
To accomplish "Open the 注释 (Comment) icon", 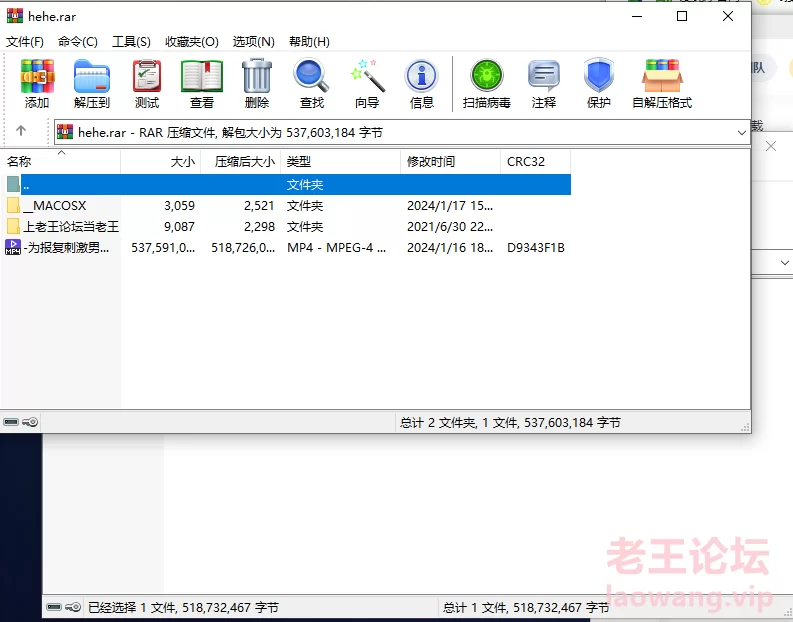I will pyautogui.click(x=544, y=84).
